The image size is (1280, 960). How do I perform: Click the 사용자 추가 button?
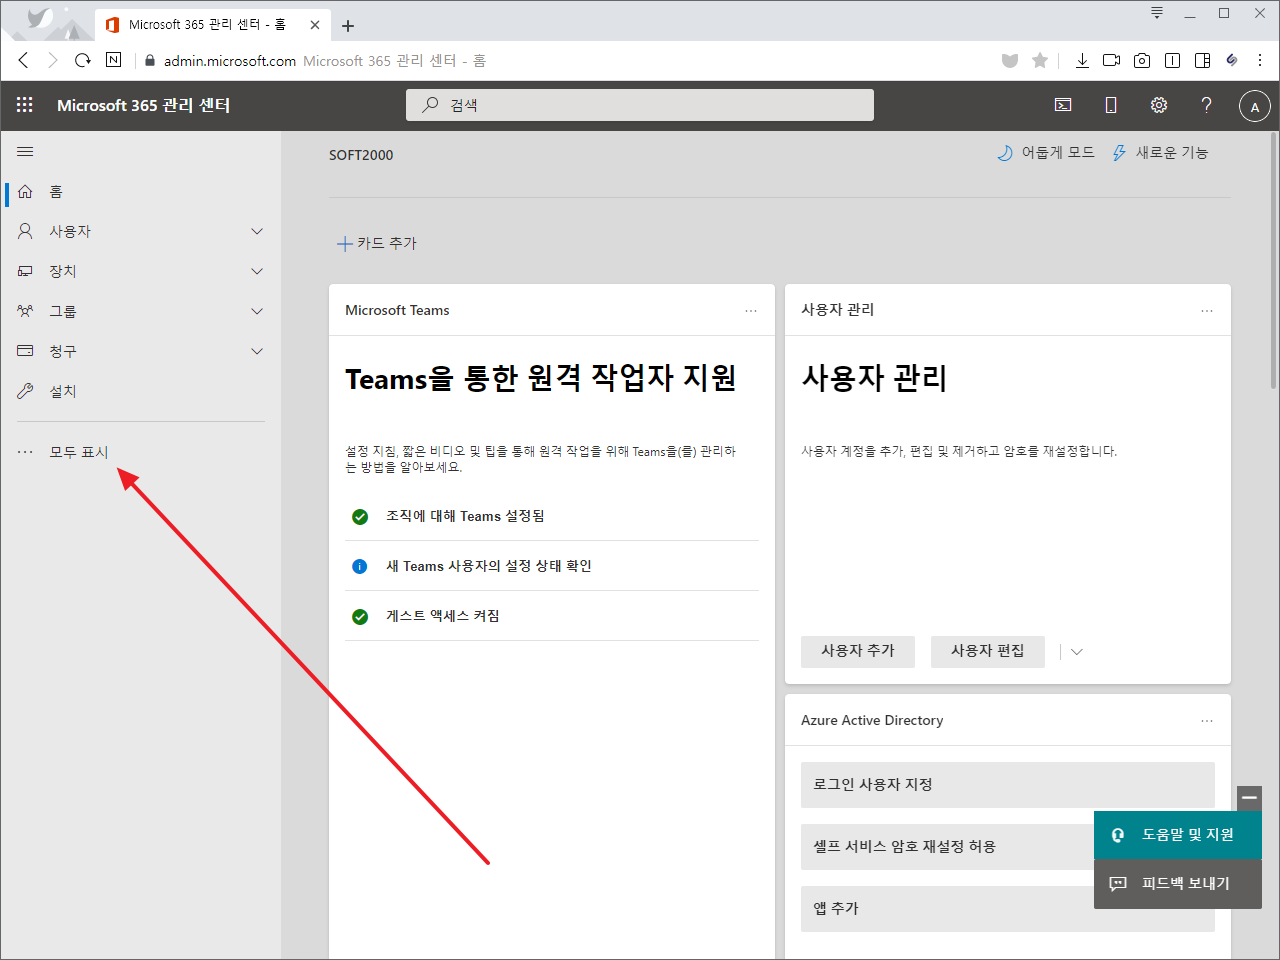pyautogui.click(x=858, y=651)
